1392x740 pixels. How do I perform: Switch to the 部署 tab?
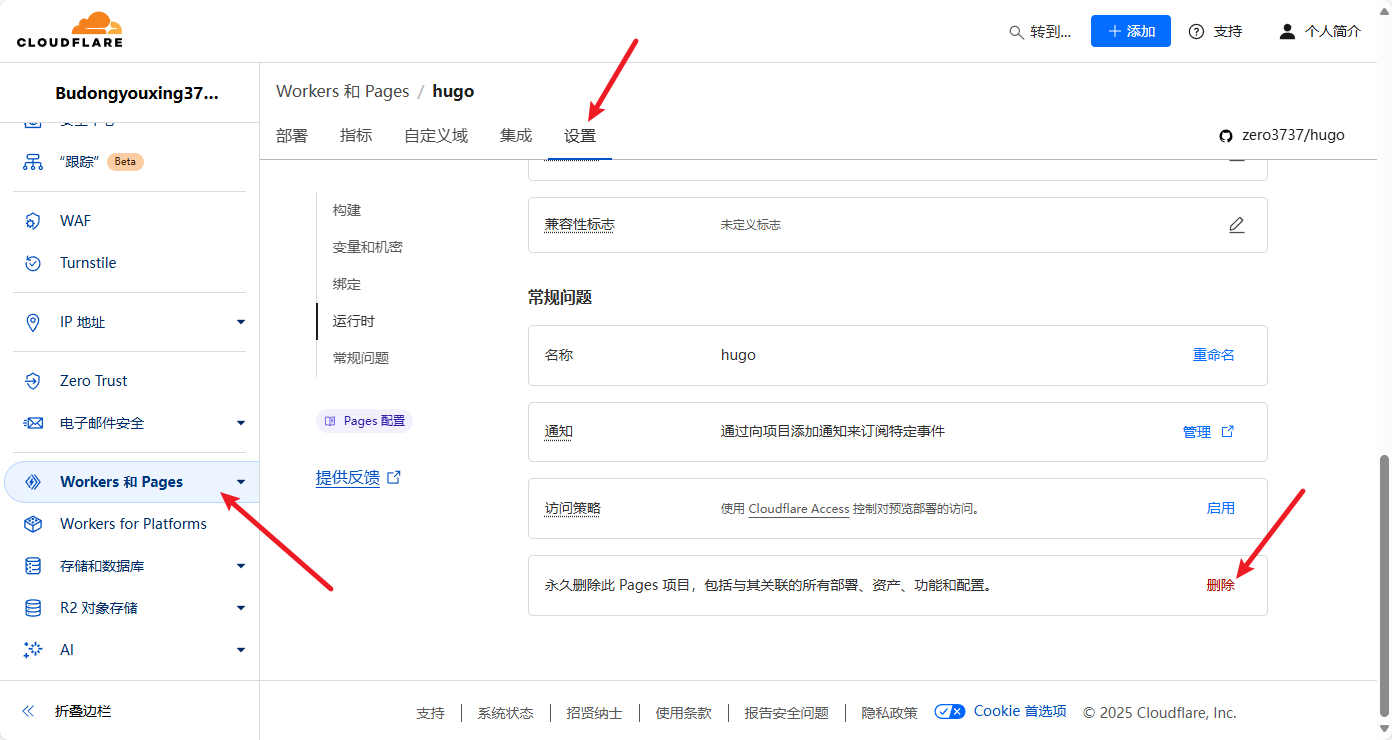[x=292, y=136]
